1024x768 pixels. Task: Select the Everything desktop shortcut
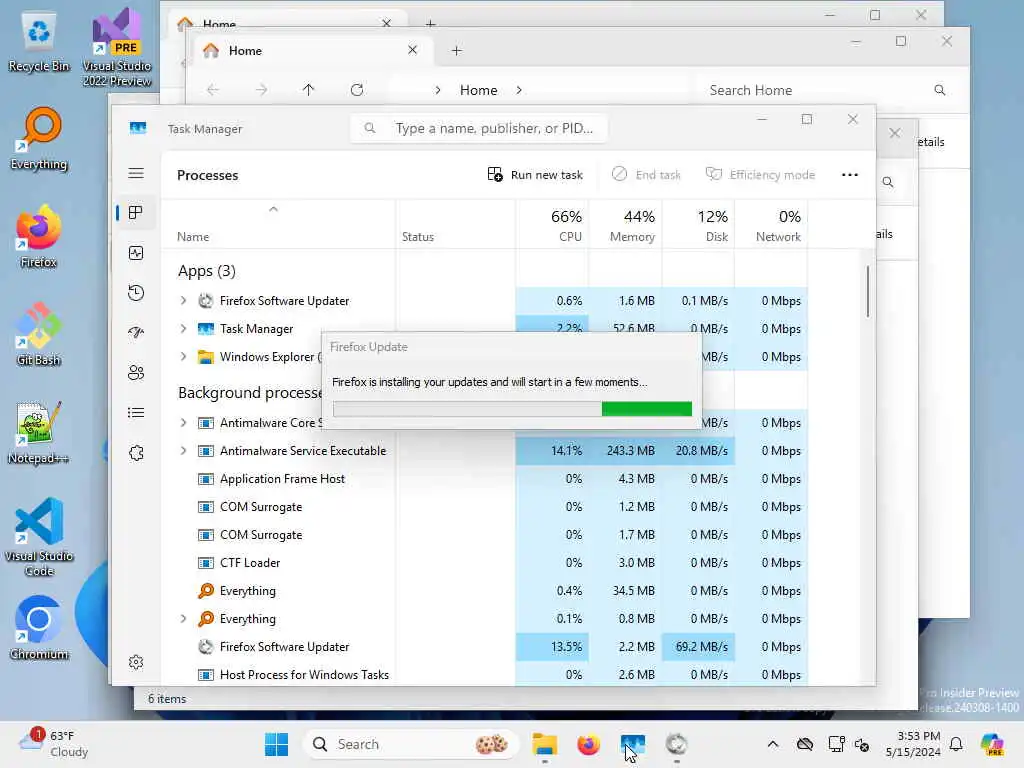coord(39,139)
